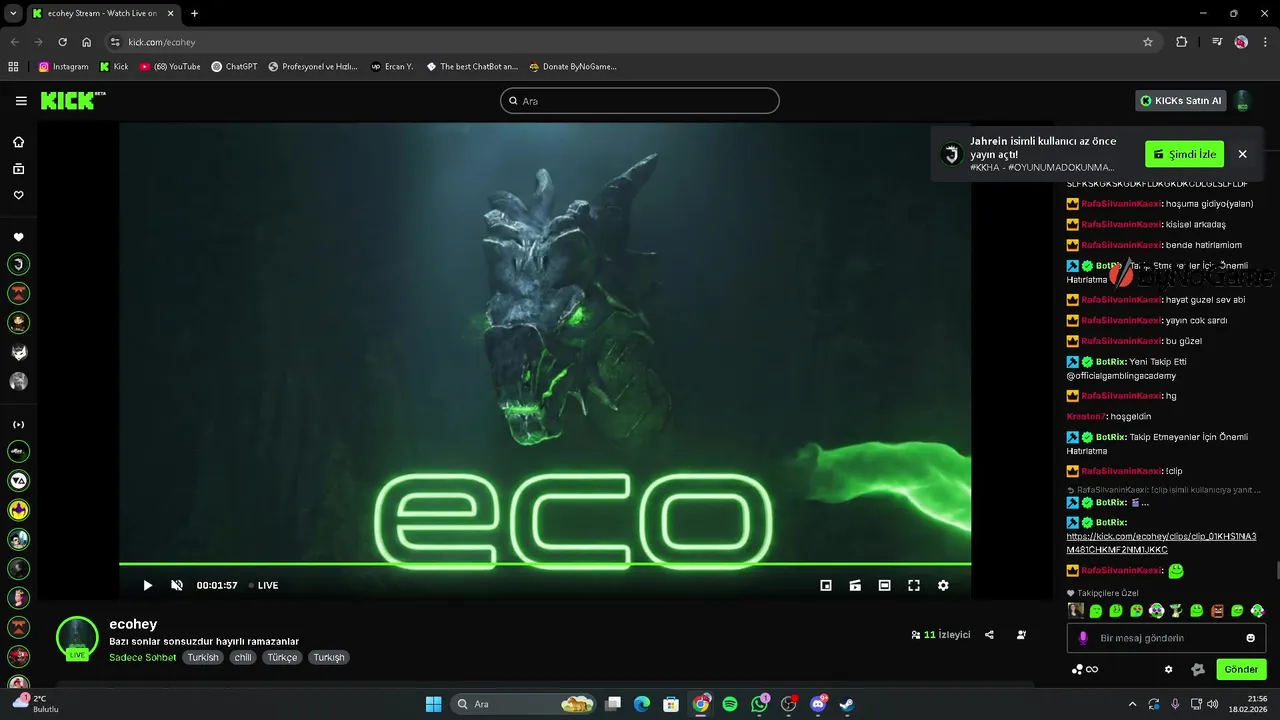Open emoji picker in chat box
The height and width of the screenshot is (720, 1280).
tap(1250, 638)
